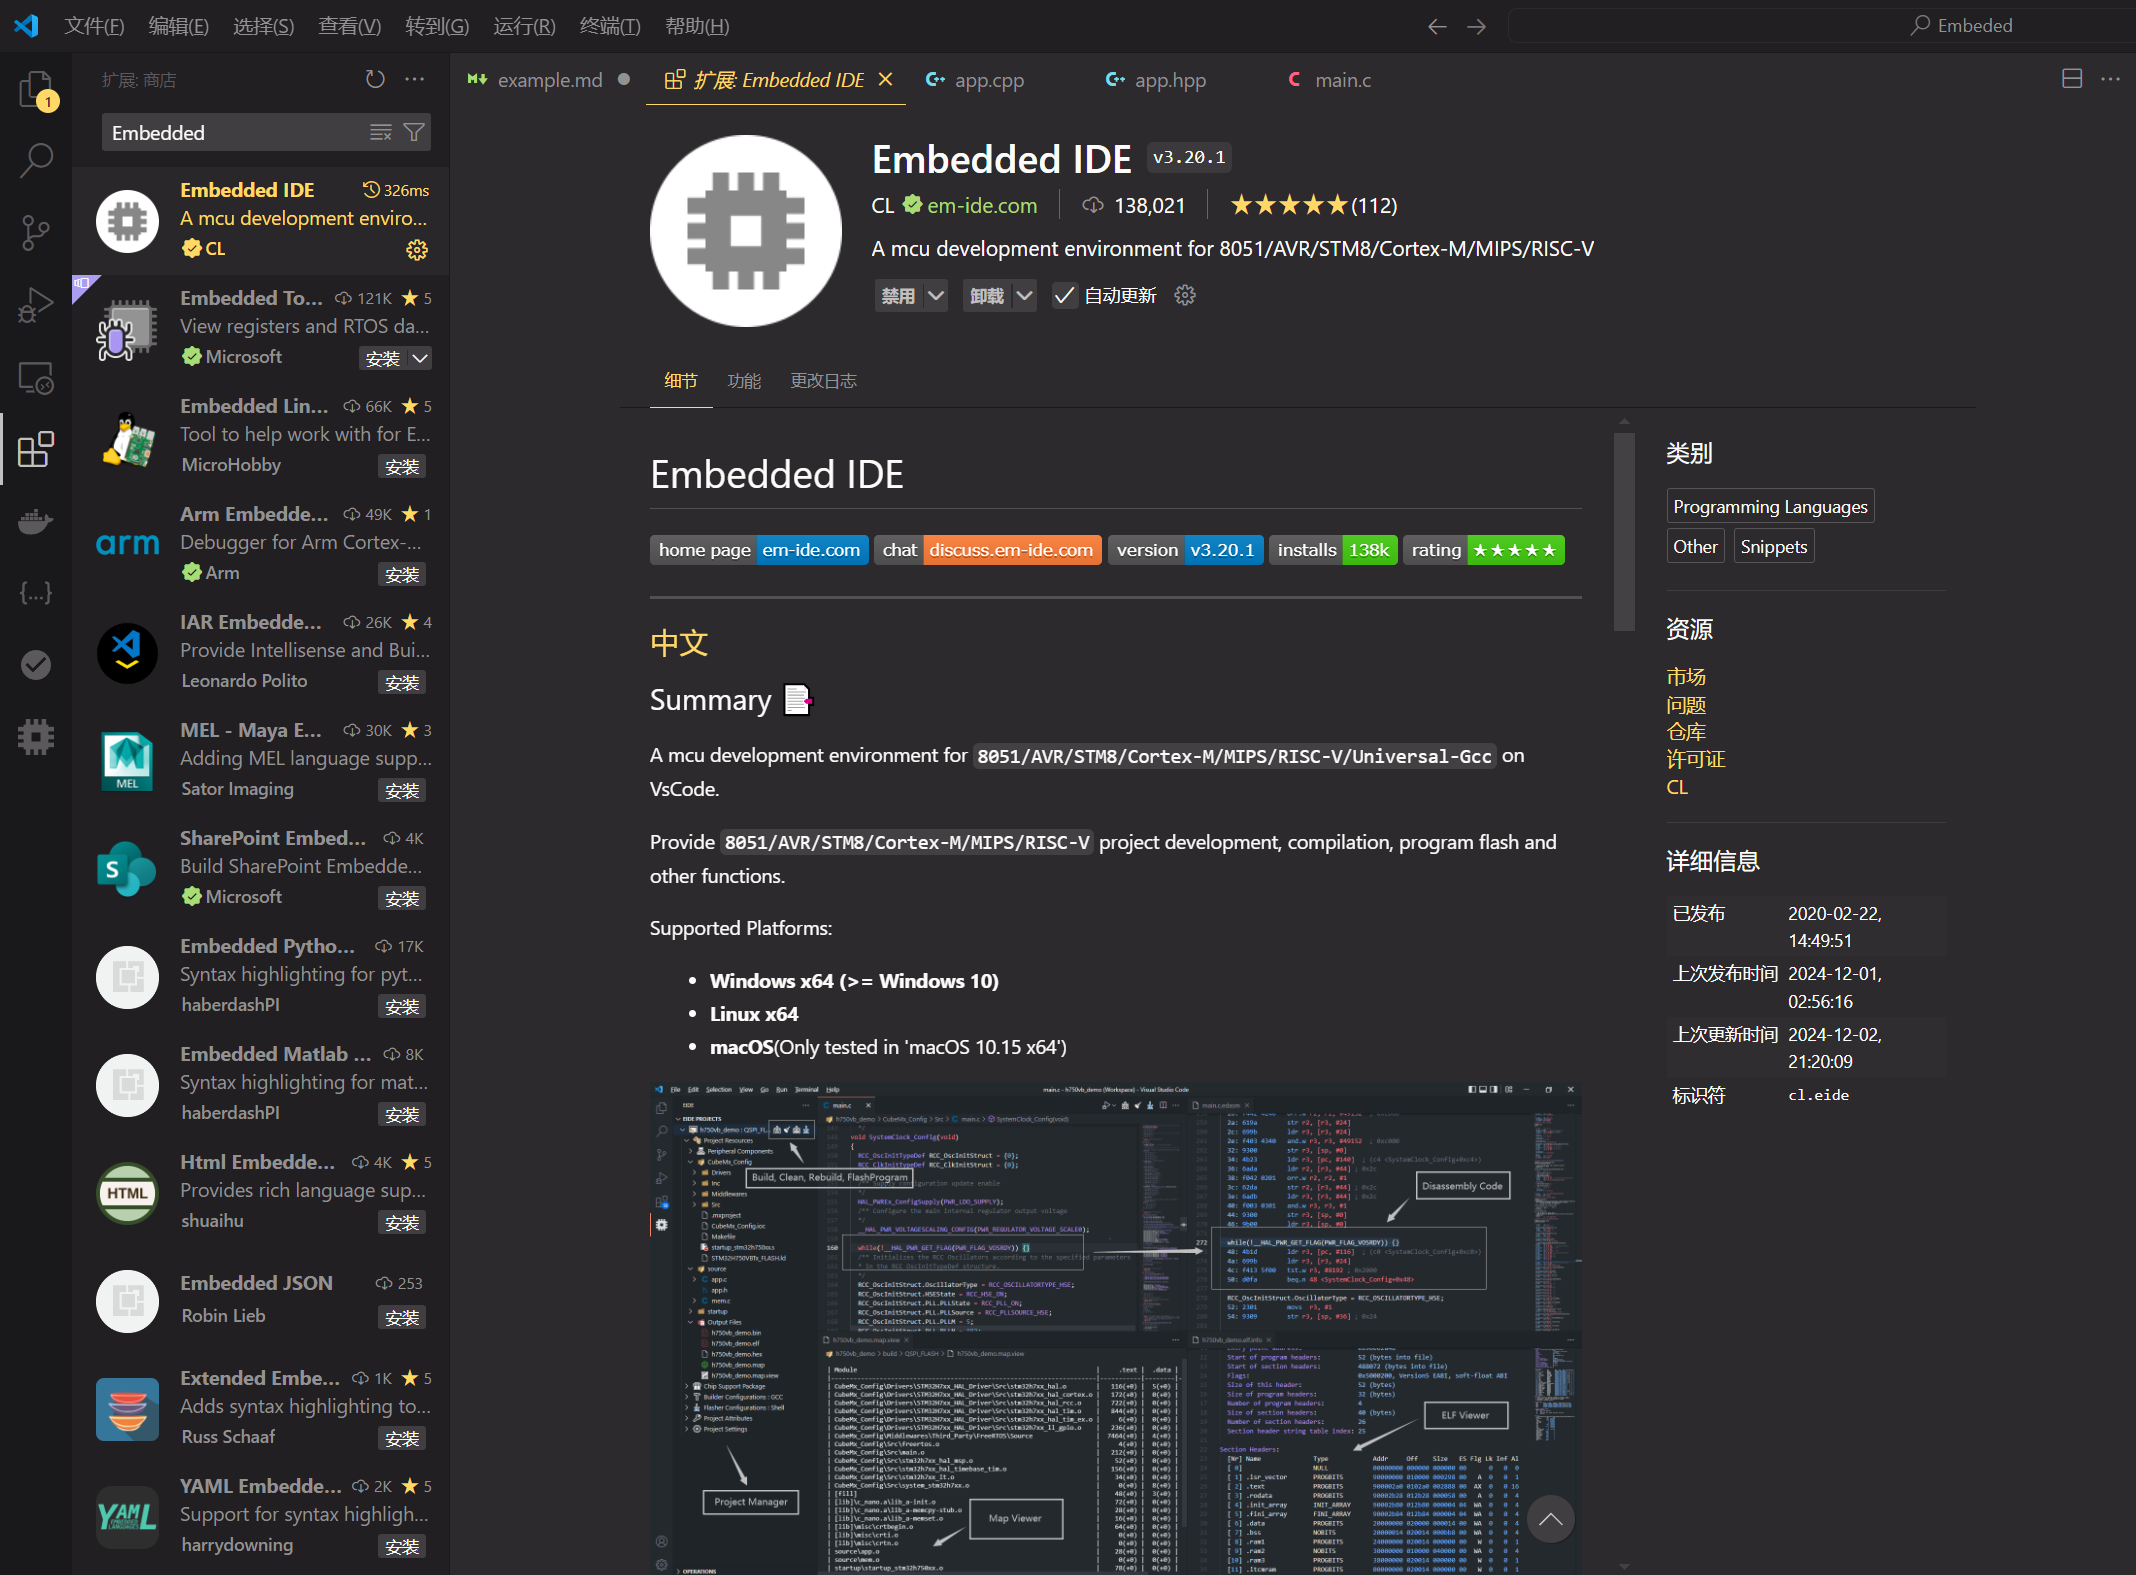Open the Help menu
The height and width of the screenshot is (1575, 2136).
tap(697, 26)
